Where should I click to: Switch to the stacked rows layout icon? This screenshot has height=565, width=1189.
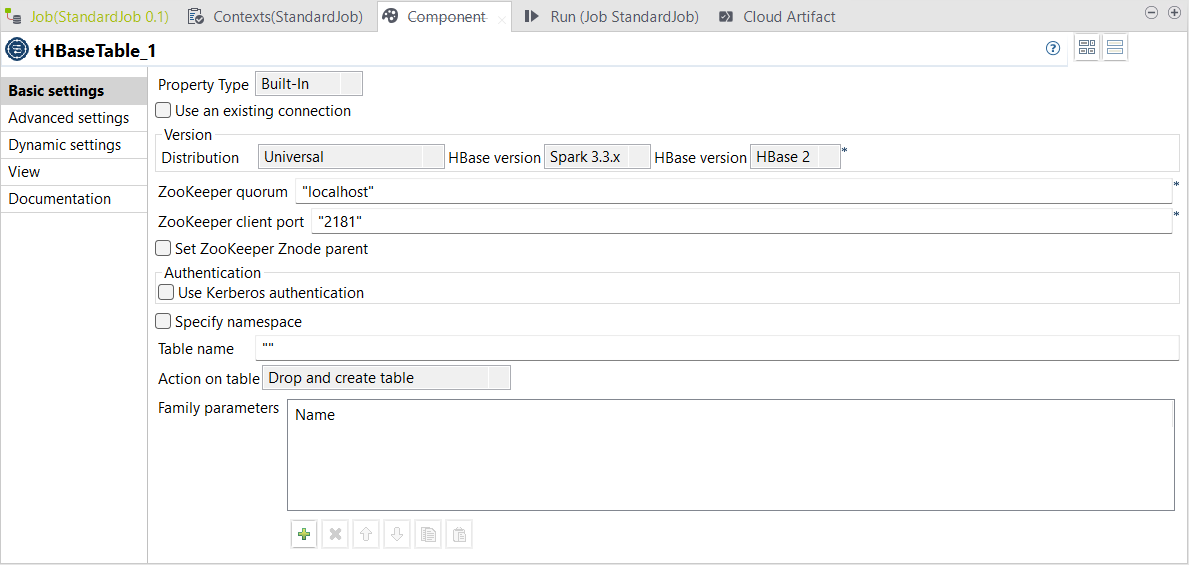coord(1115,48)
